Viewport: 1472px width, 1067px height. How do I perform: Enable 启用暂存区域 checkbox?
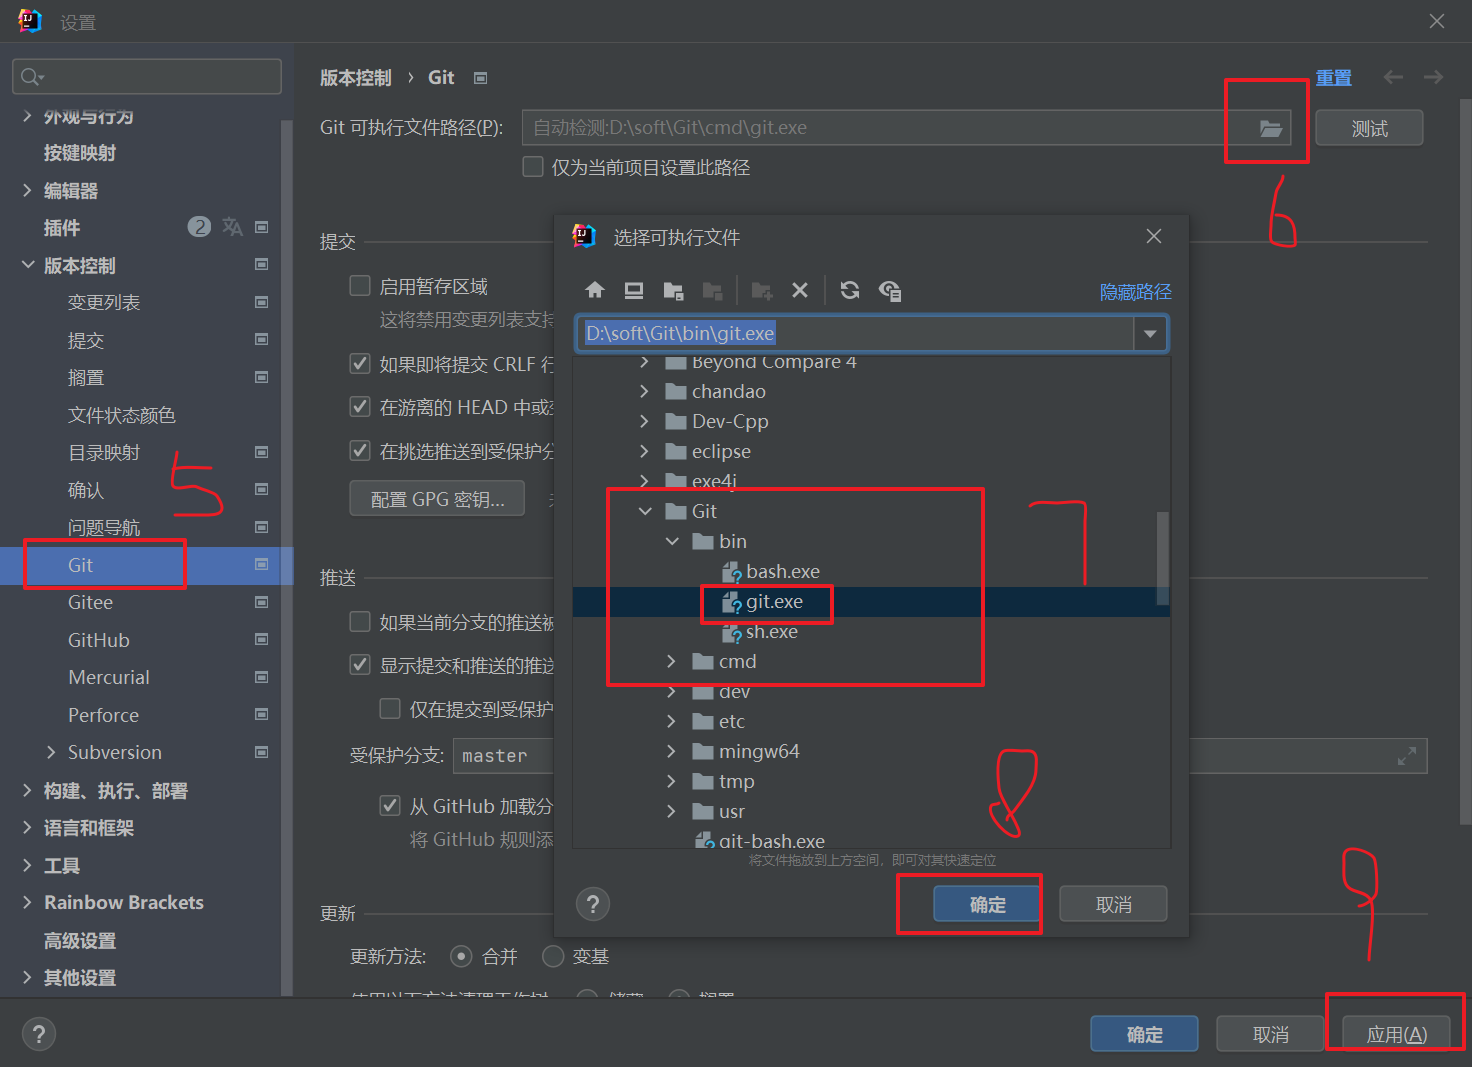(x=360, y=286)
